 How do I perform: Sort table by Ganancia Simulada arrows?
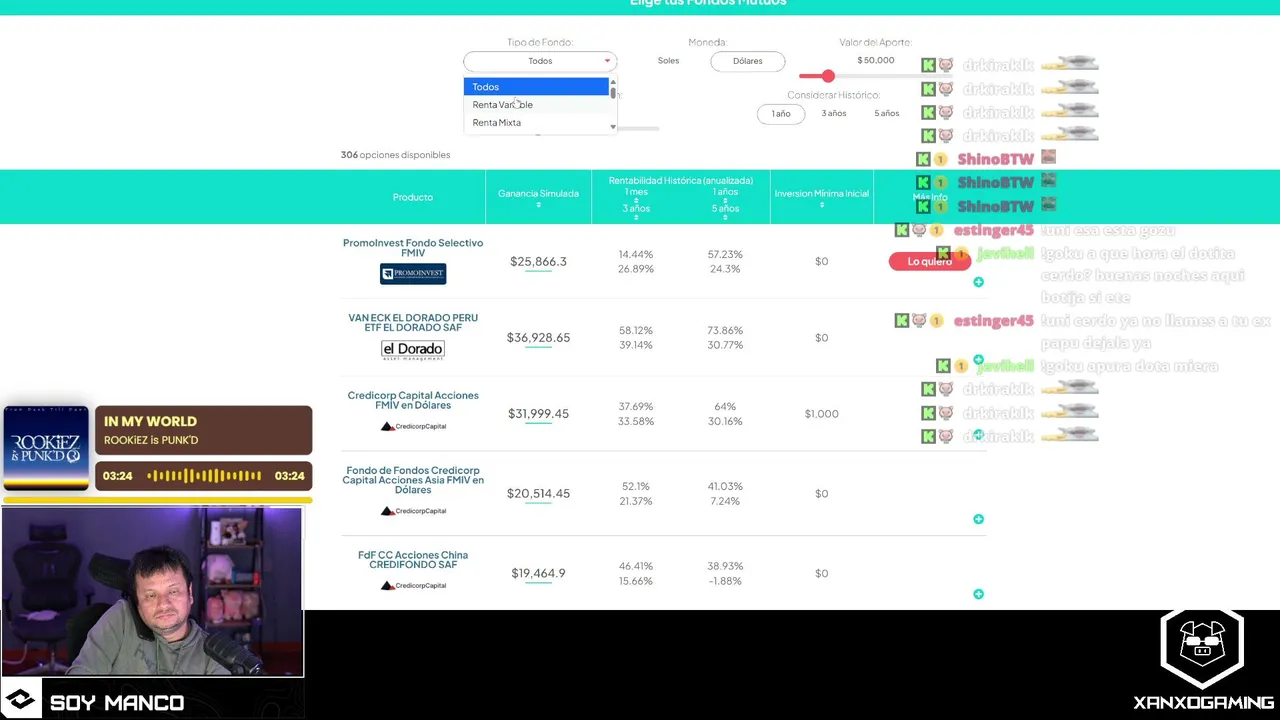(x=538, y=205)
